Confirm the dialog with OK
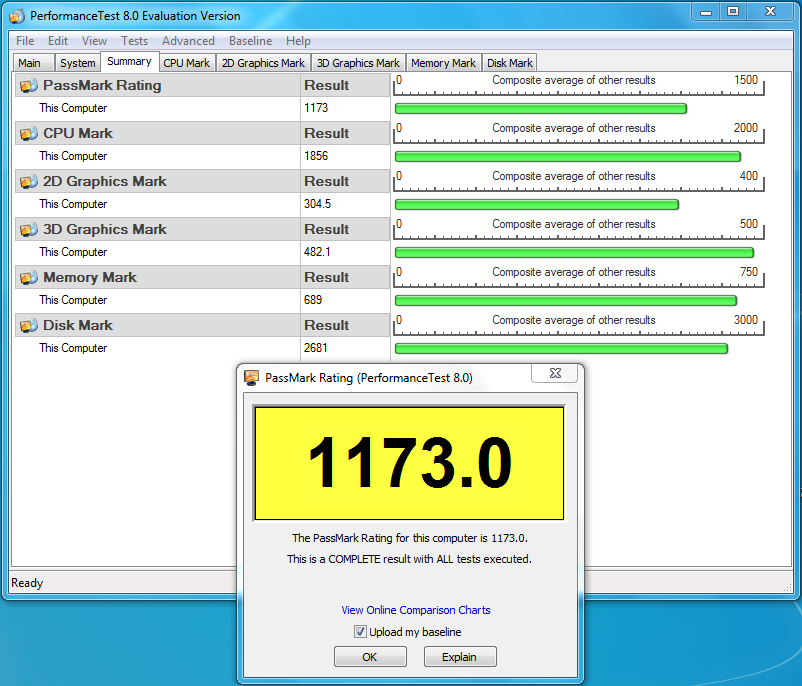 click(x=370, y=657)
